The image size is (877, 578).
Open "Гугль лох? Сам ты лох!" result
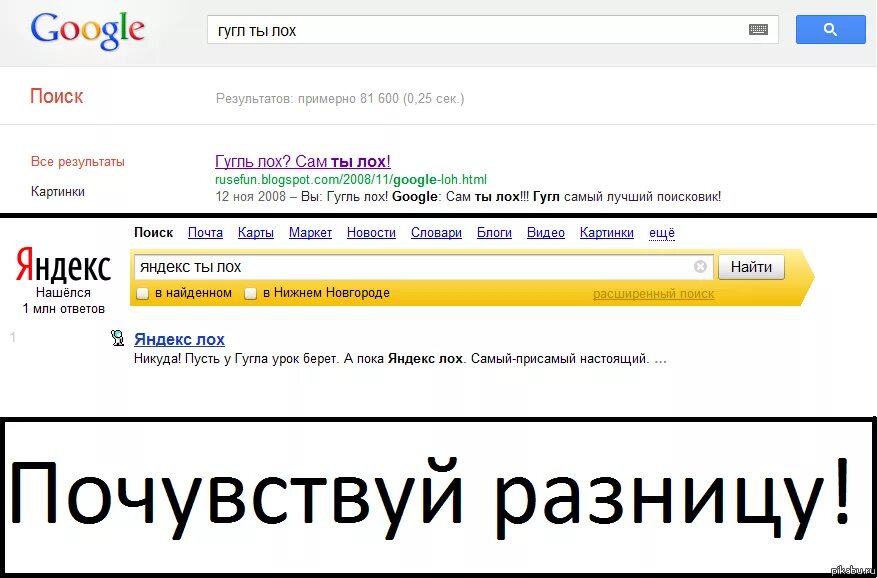pyautogui.click(x=303, y=162)
